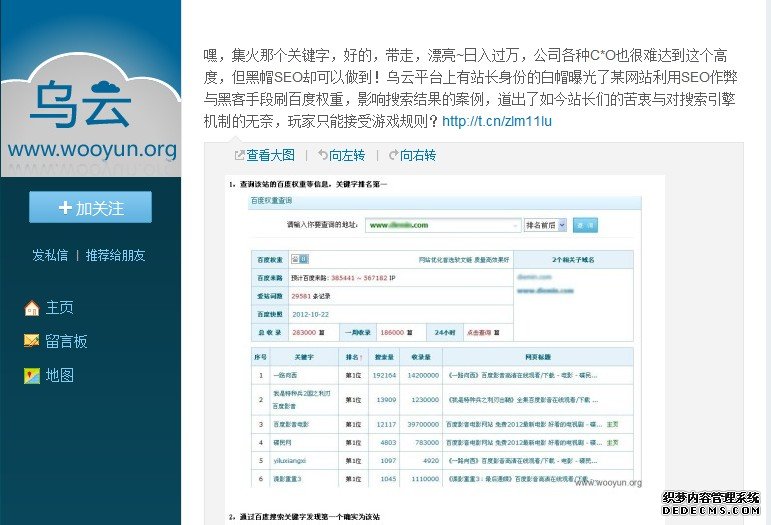Click the enlarge icon before 查看大图
Viewport: 771px width, 525px height.
pyautogui.click(x=239, y=155)
